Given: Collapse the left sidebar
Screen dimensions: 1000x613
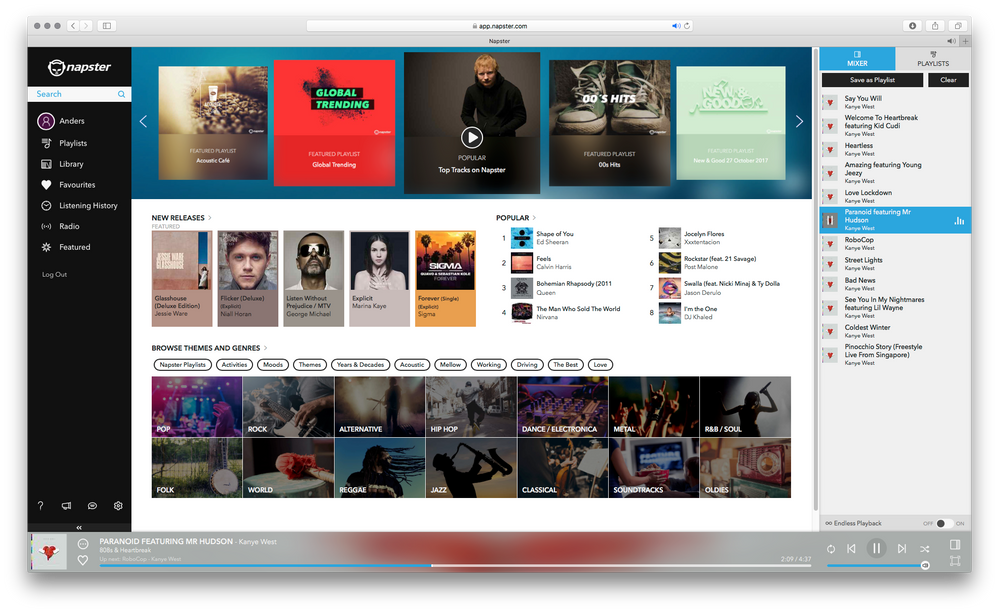Looking at the screenshot, I should point(79,528).
